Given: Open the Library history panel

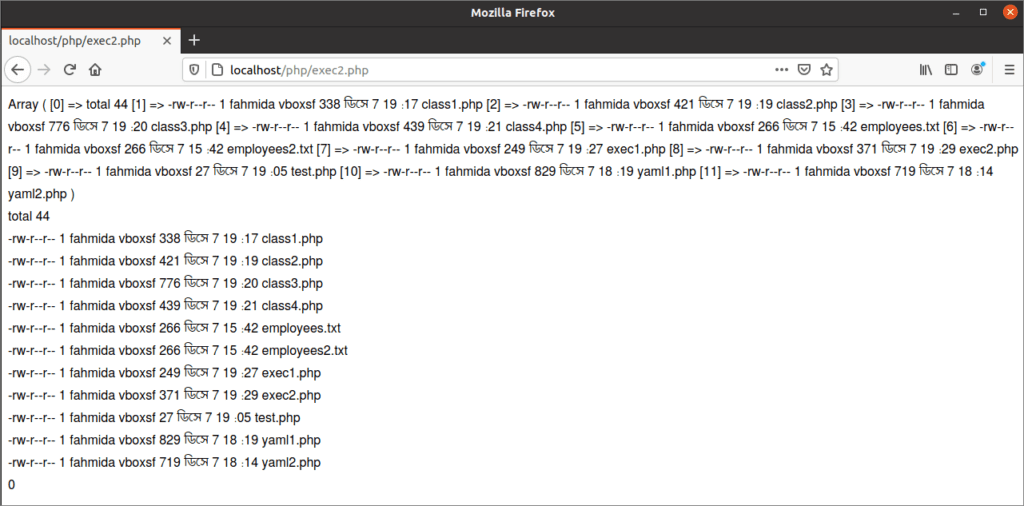Looking at the screenshot, I should coord(926,70).
